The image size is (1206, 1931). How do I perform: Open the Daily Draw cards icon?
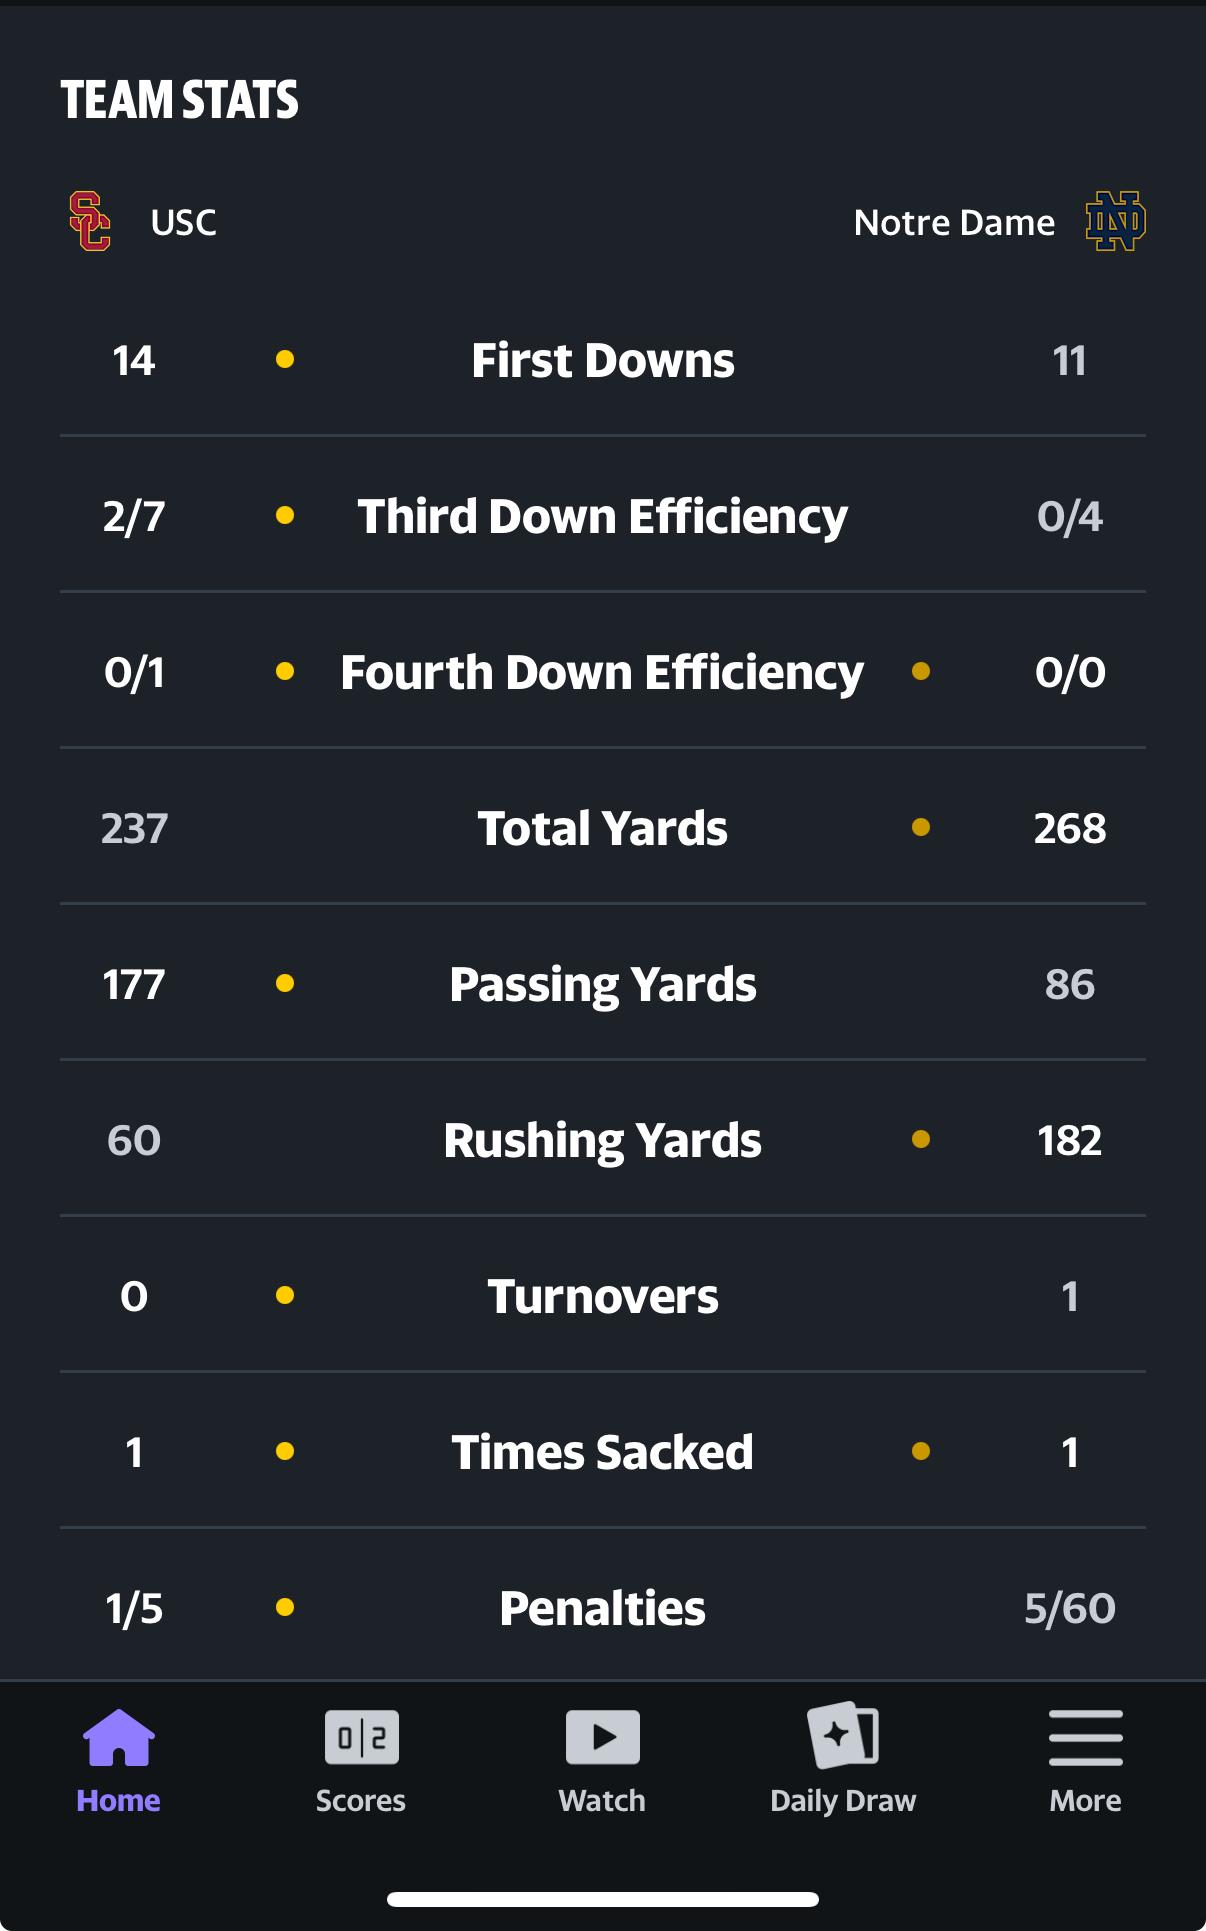click(843, 1736)
